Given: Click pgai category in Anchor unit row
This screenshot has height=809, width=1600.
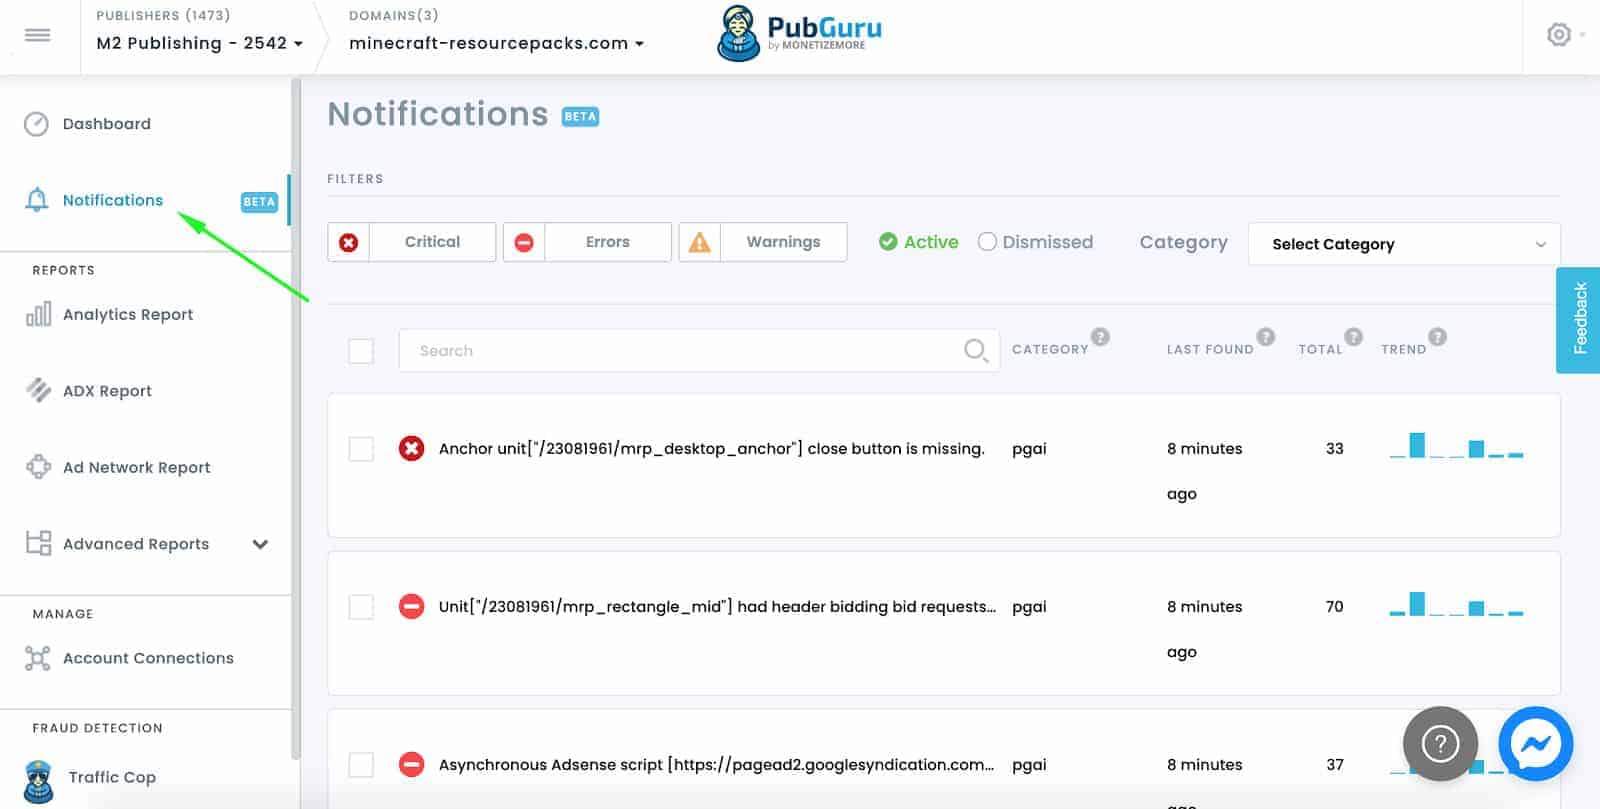Looking at the screenshot, I should click(x=1029, y=449).
